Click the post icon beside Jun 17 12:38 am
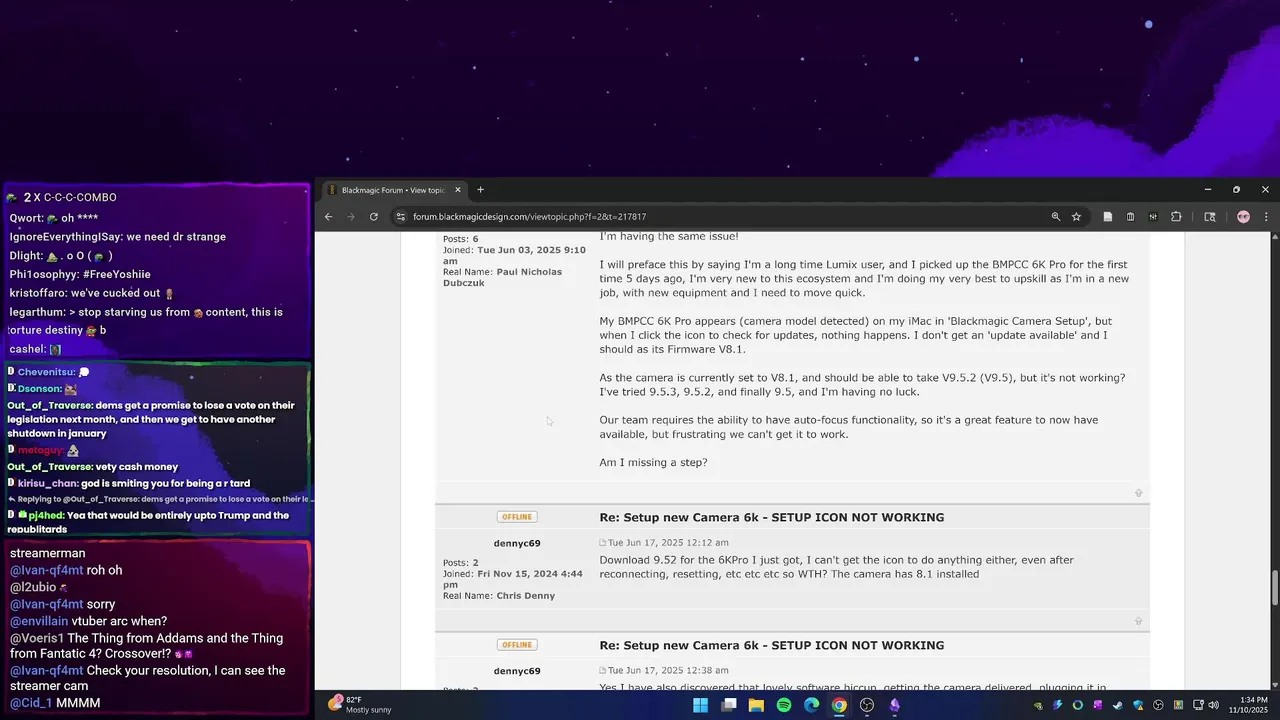 tap(603, 671)
